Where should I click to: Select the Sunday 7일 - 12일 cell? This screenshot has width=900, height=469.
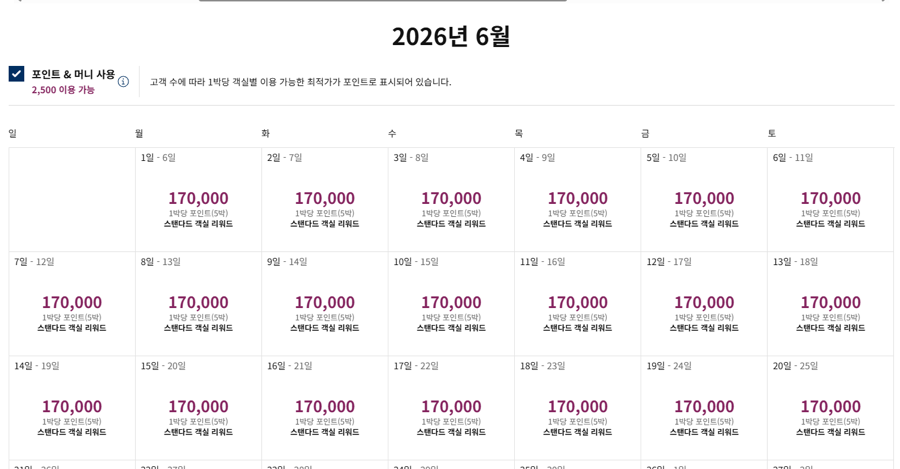72,304
